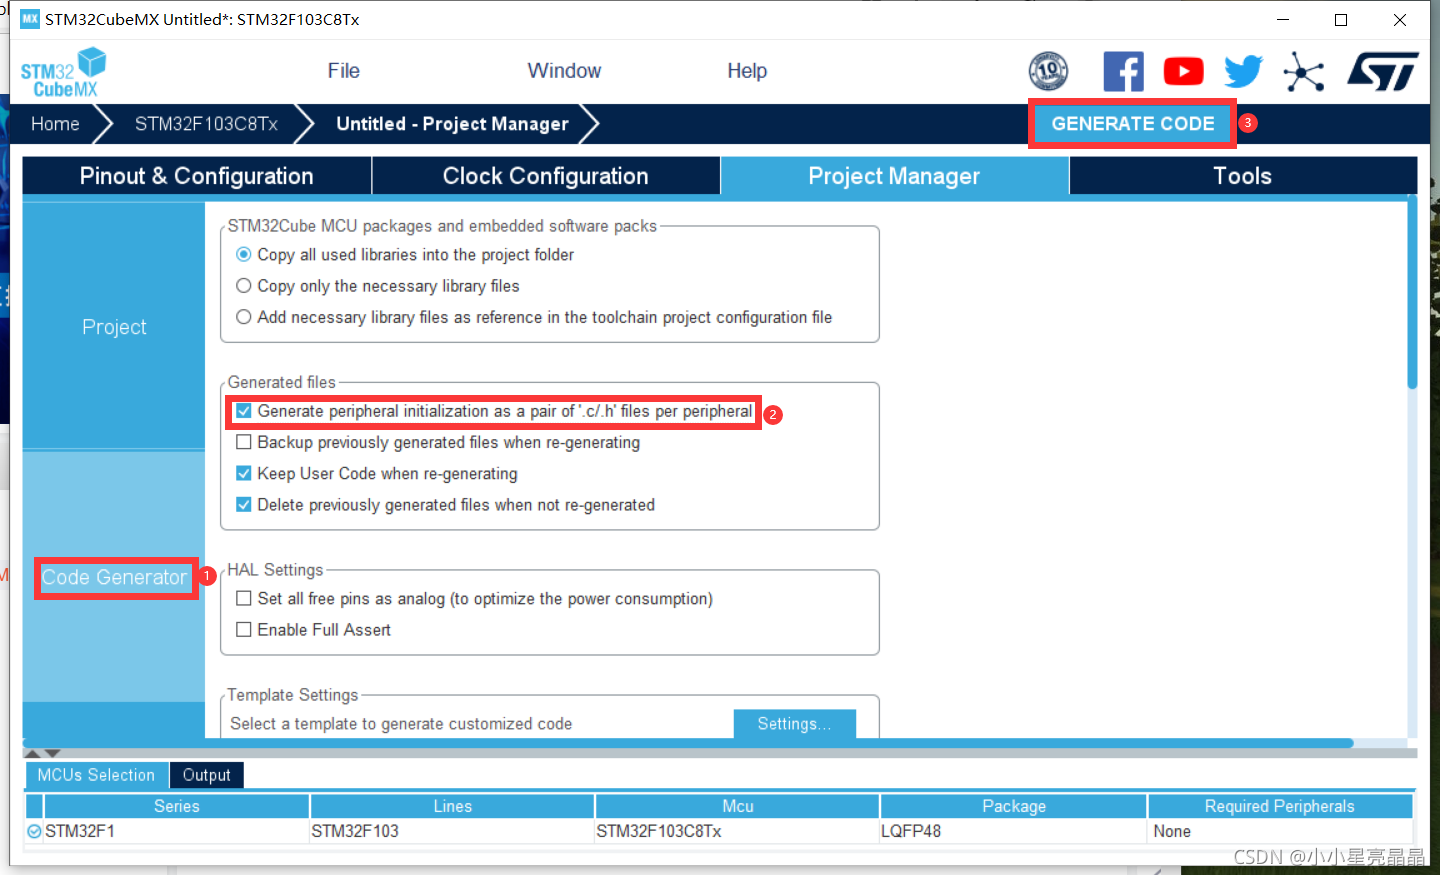
Task: Open the 10-year anniversary badge icon
Action: point(1048,71)
